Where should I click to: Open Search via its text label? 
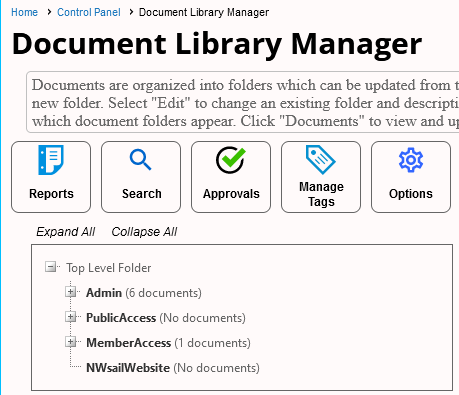pyautogui.click(x=142, y=194)
